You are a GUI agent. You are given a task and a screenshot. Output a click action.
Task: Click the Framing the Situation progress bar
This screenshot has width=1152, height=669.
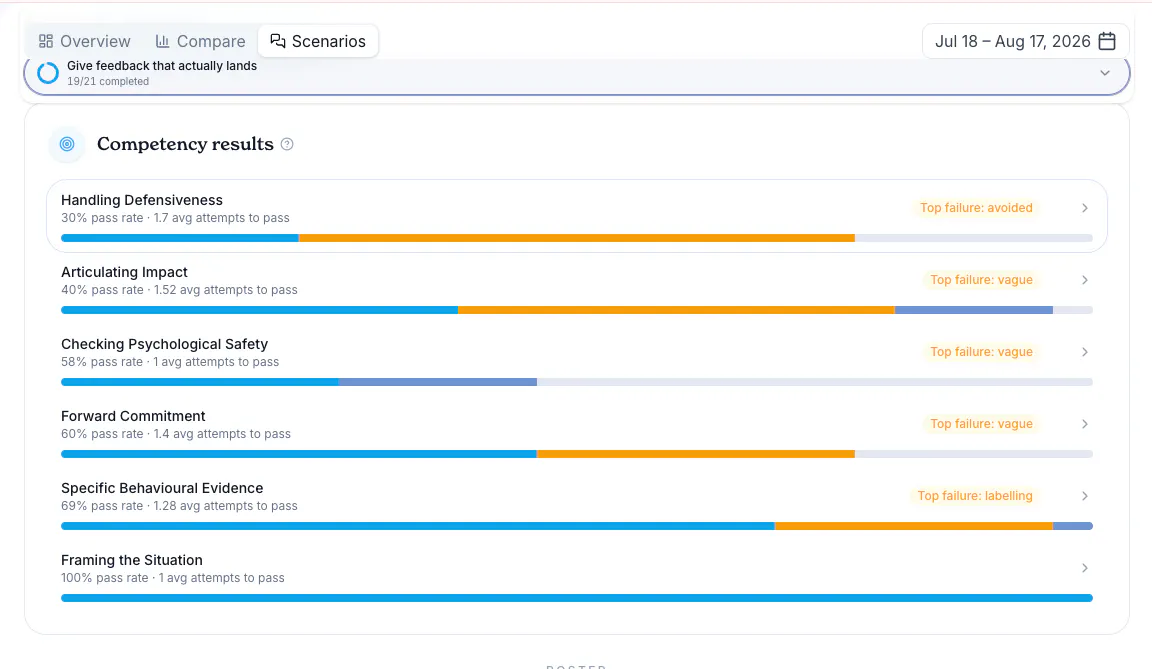577,598
